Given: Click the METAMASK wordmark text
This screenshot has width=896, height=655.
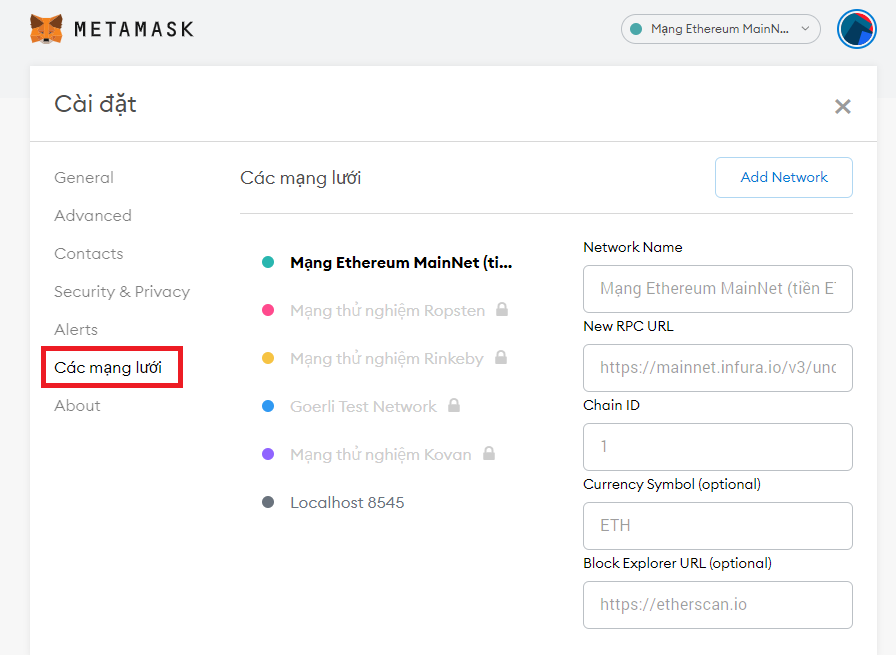Looking at the screenshot, I should pos(134,29).
